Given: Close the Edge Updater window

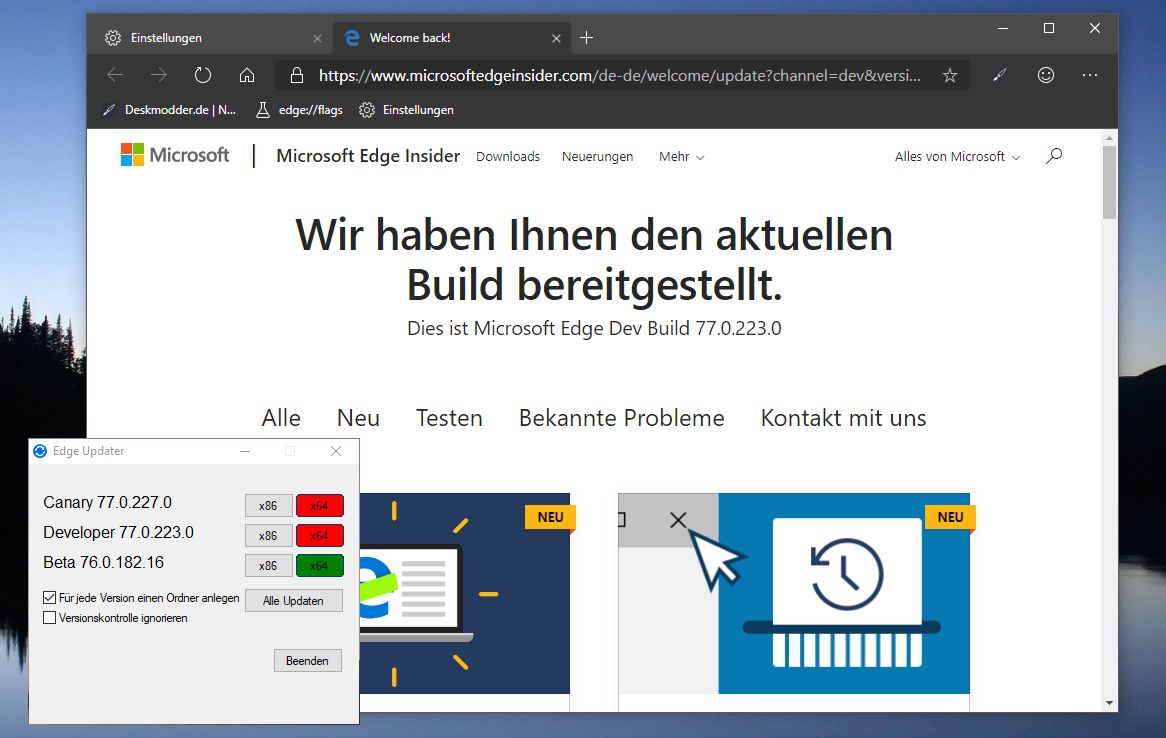Looking at the screenshot, I should click(336, 451).
